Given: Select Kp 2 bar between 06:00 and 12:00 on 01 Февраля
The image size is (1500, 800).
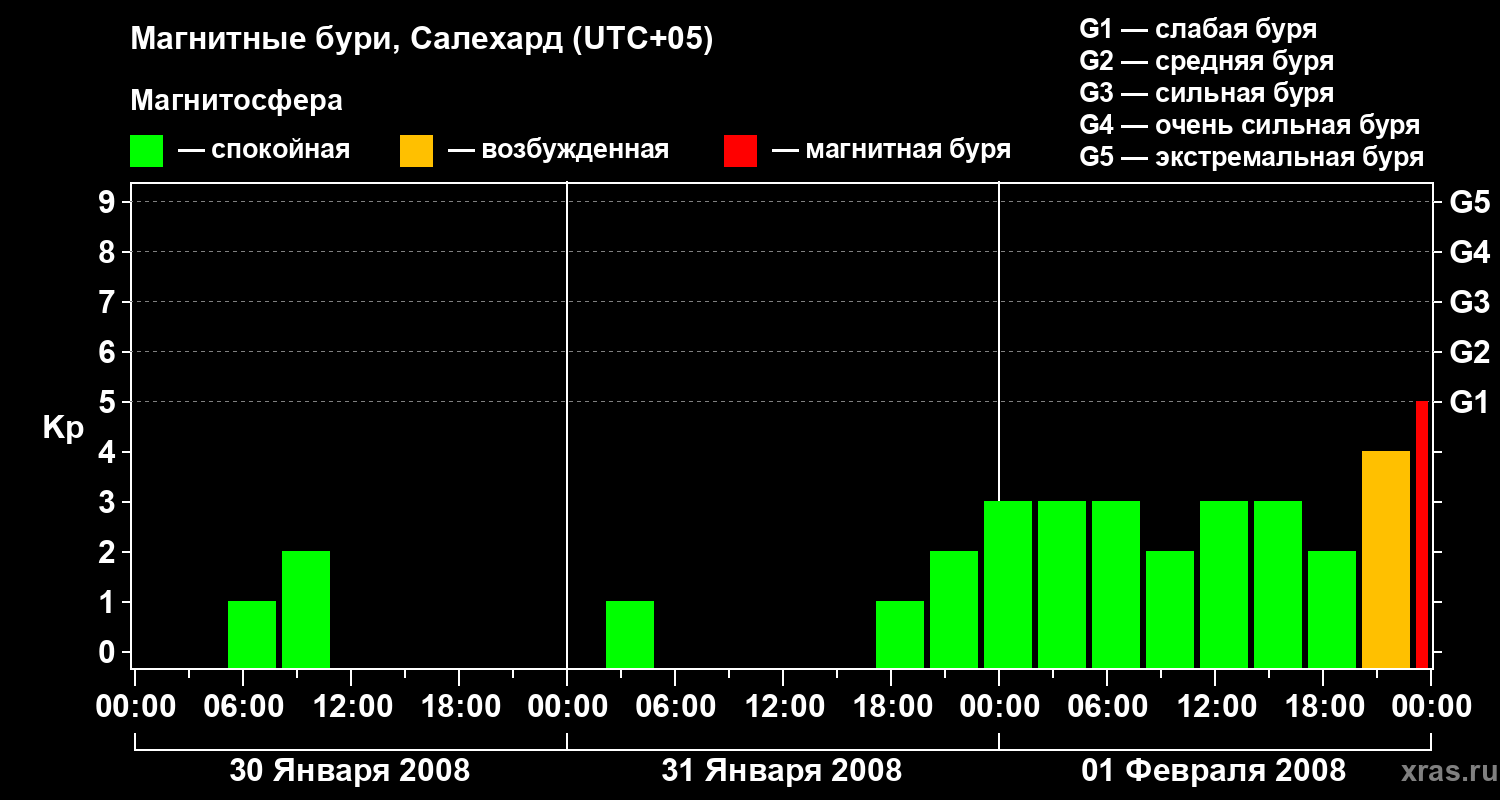Looking at the screenshot, I should (1170, 609).
